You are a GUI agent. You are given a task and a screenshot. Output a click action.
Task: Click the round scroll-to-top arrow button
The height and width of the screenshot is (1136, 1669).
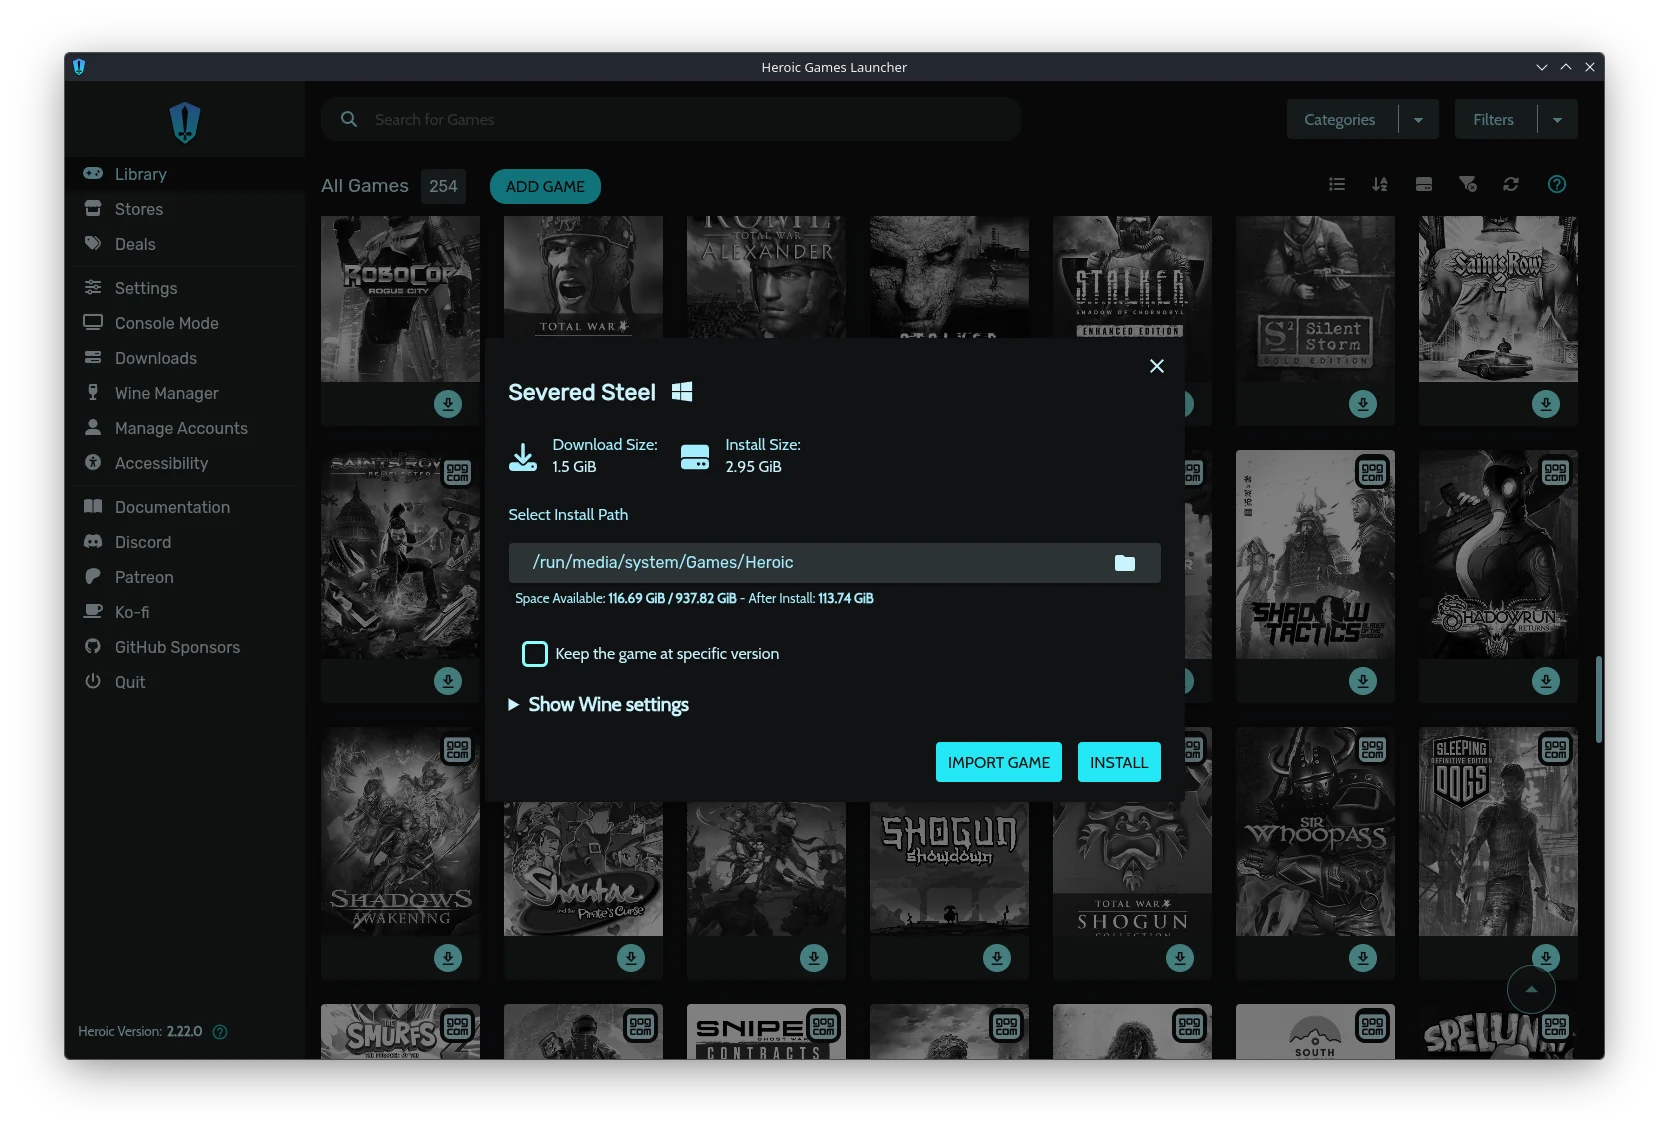[x=1531, y=990]
